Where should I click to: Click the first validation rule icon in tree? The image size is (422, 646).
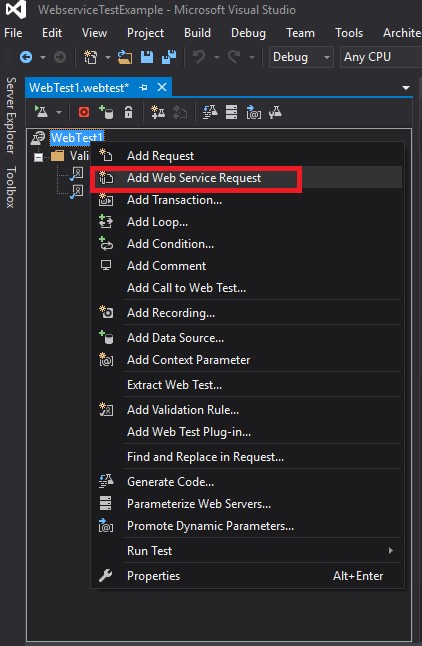(x=77, y=173)
